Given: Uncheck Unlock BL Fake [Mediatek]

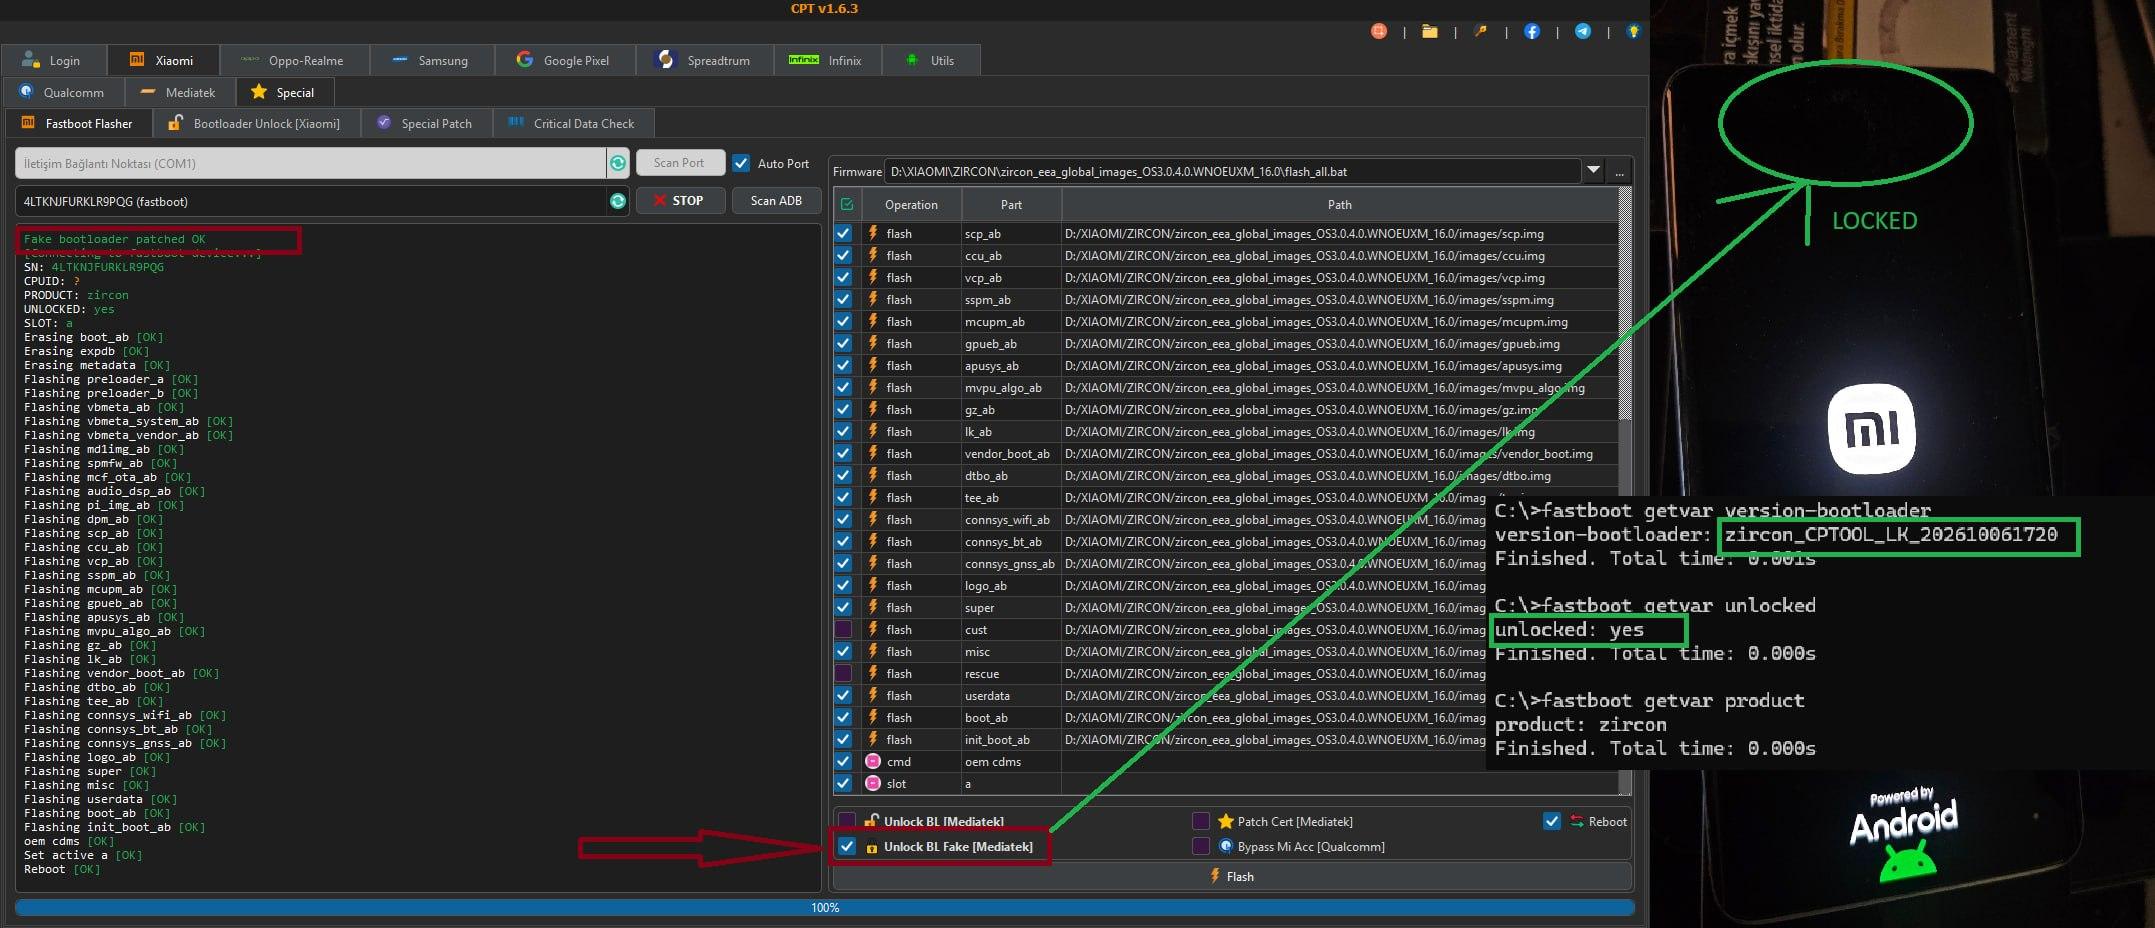Looking at the screenshot, I should pyautogui.click(x=847, y=846).
